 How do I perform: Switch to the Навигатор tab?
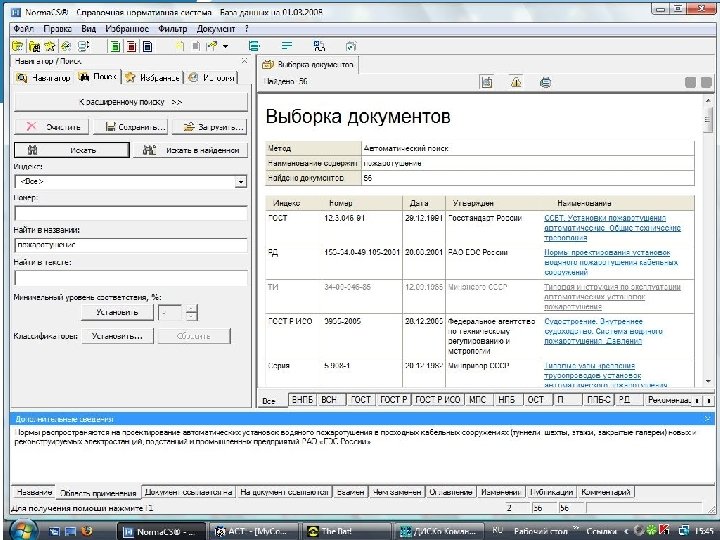pyautogui.click(x=43, y=78)
